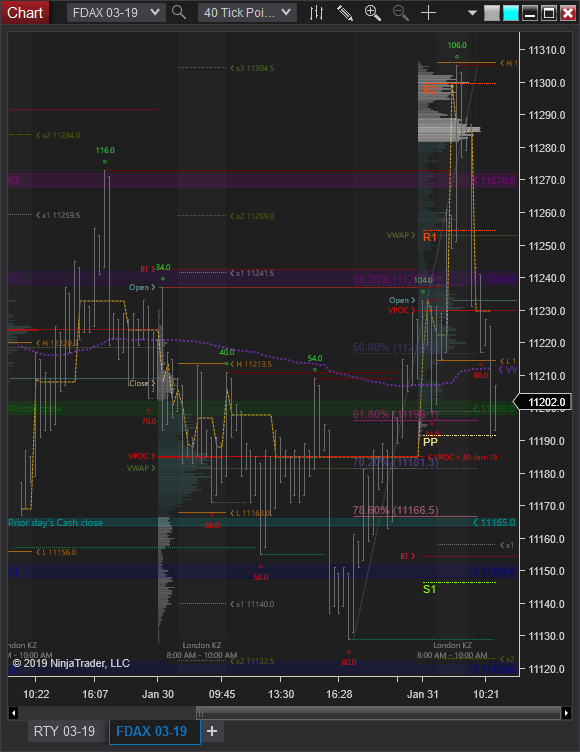Open the FDAX 03-19 instrument dropdown
Viewport: 580px width, 752px height.
(116, 12)
